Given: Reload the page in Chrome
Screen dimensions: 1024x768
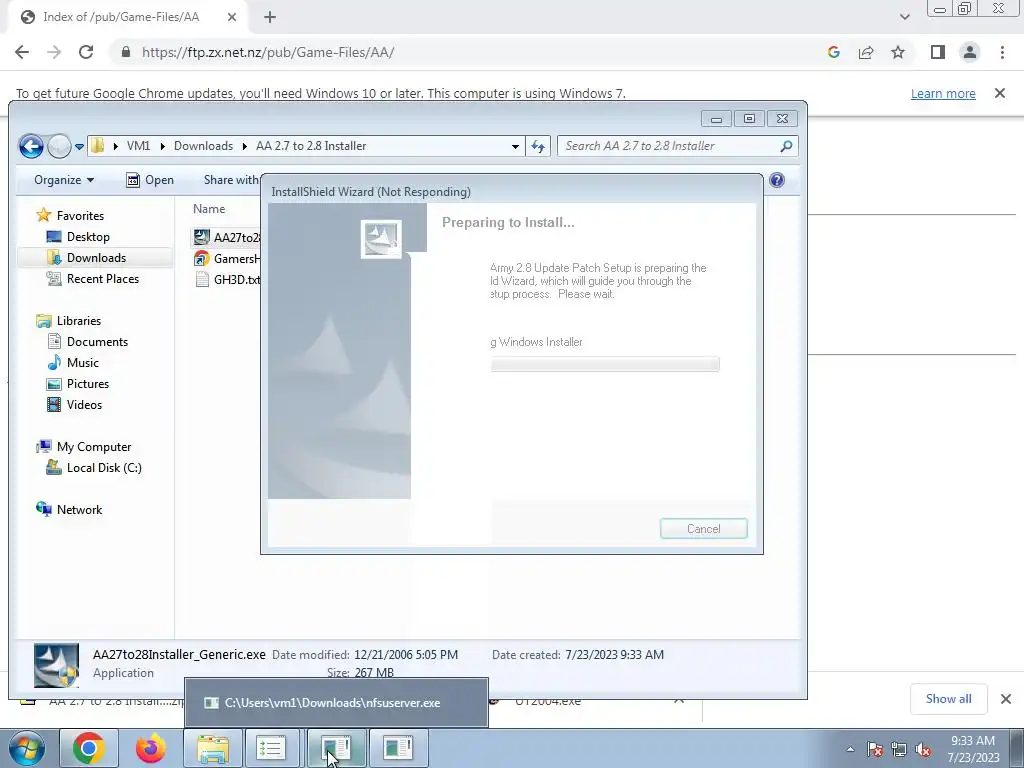Looking at the screenshot, I should 86,52.
